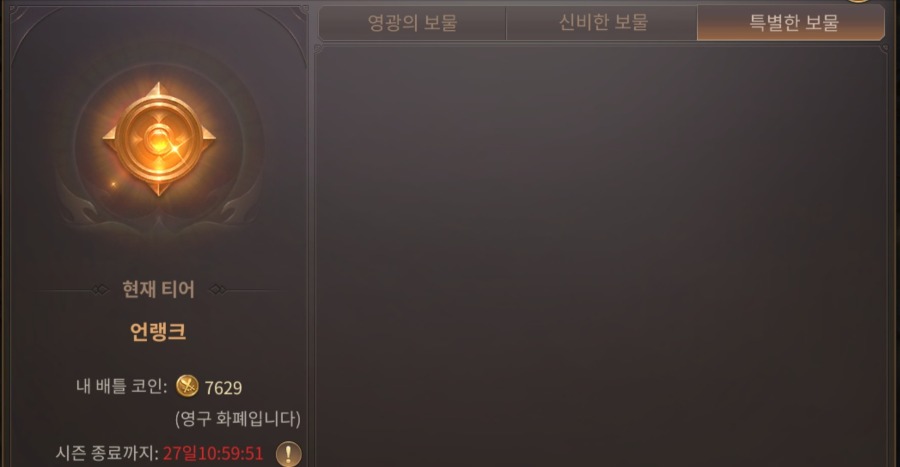Click the gold battle coin icon

[x=187, y=386]
